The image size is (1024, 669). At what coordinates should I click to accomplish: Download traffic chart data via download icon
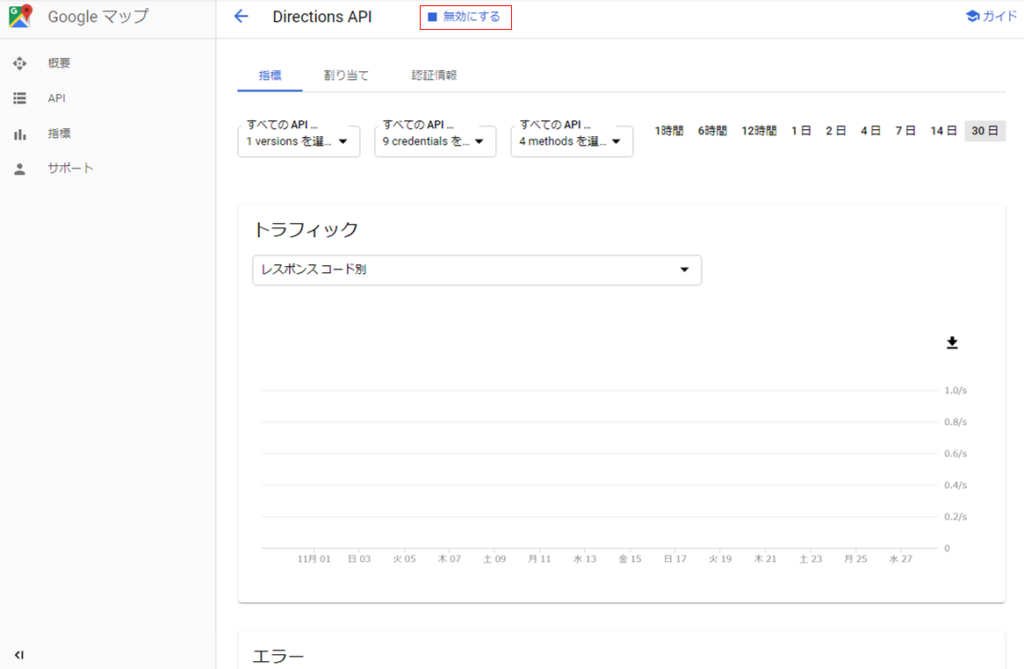(x=952, y=343)
